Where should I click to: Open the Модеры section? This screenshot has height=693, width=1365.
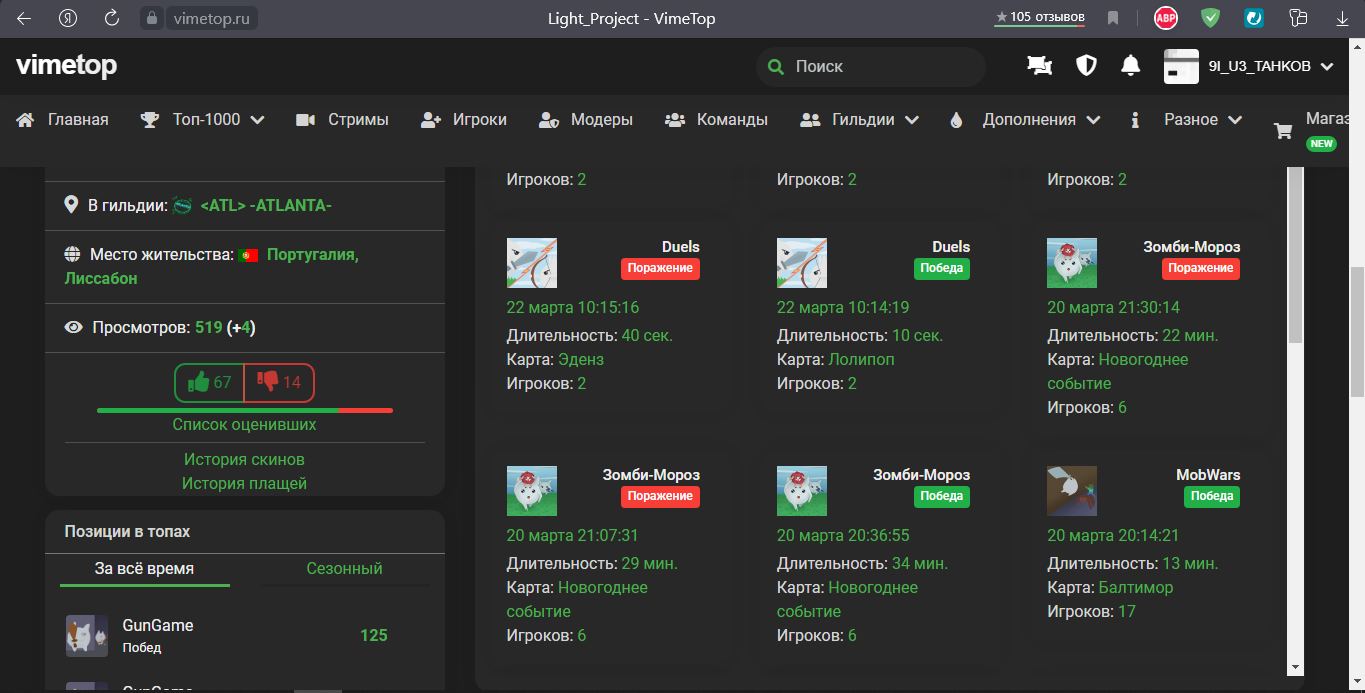click(x=586, y=120)
